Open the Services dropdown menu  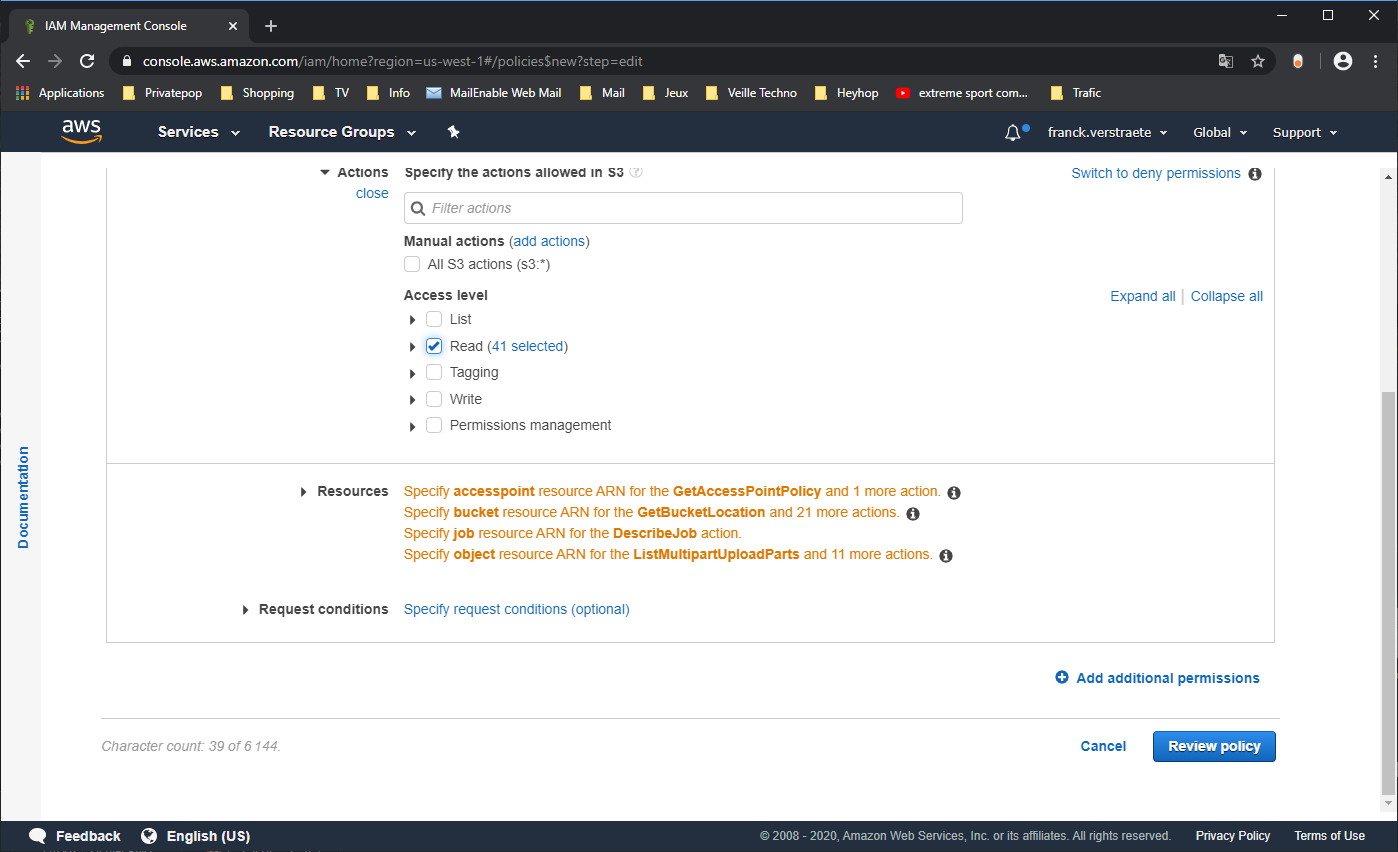coord(199,132)
